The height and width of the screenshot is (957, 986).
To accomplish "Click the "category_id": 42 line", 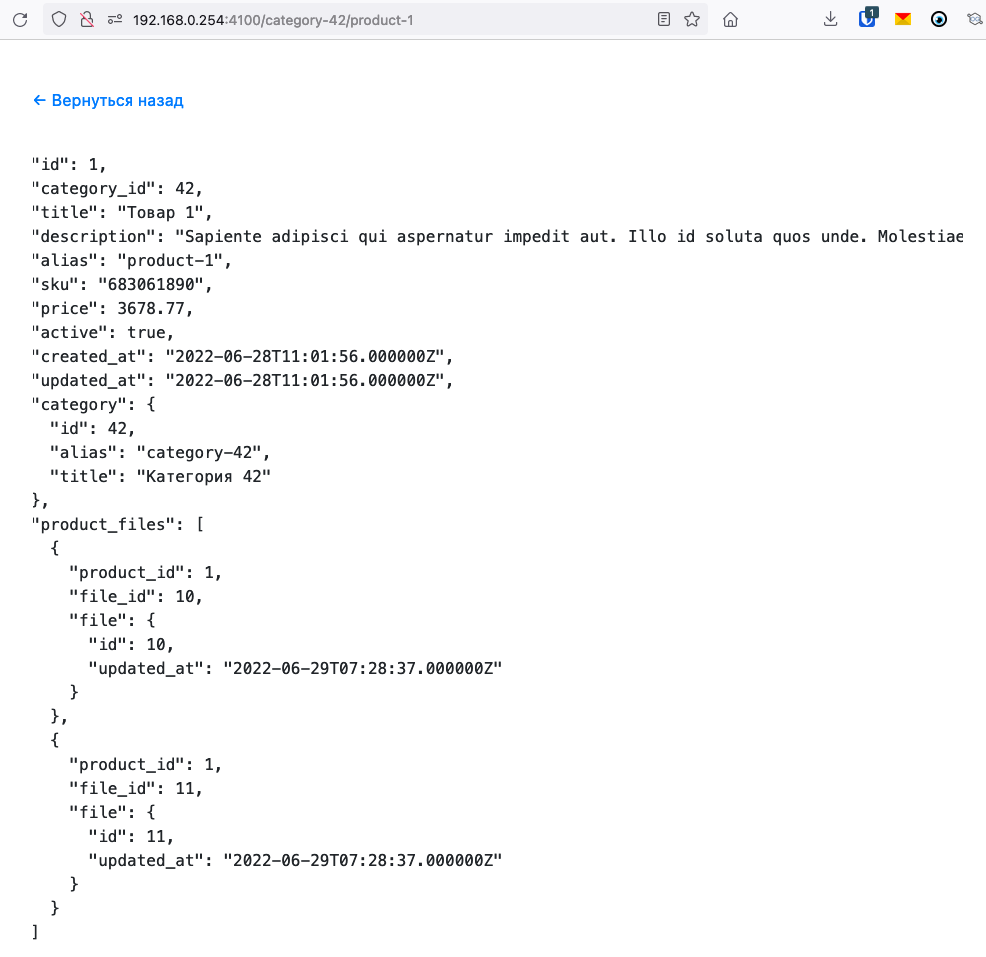I will click(117, 189).
